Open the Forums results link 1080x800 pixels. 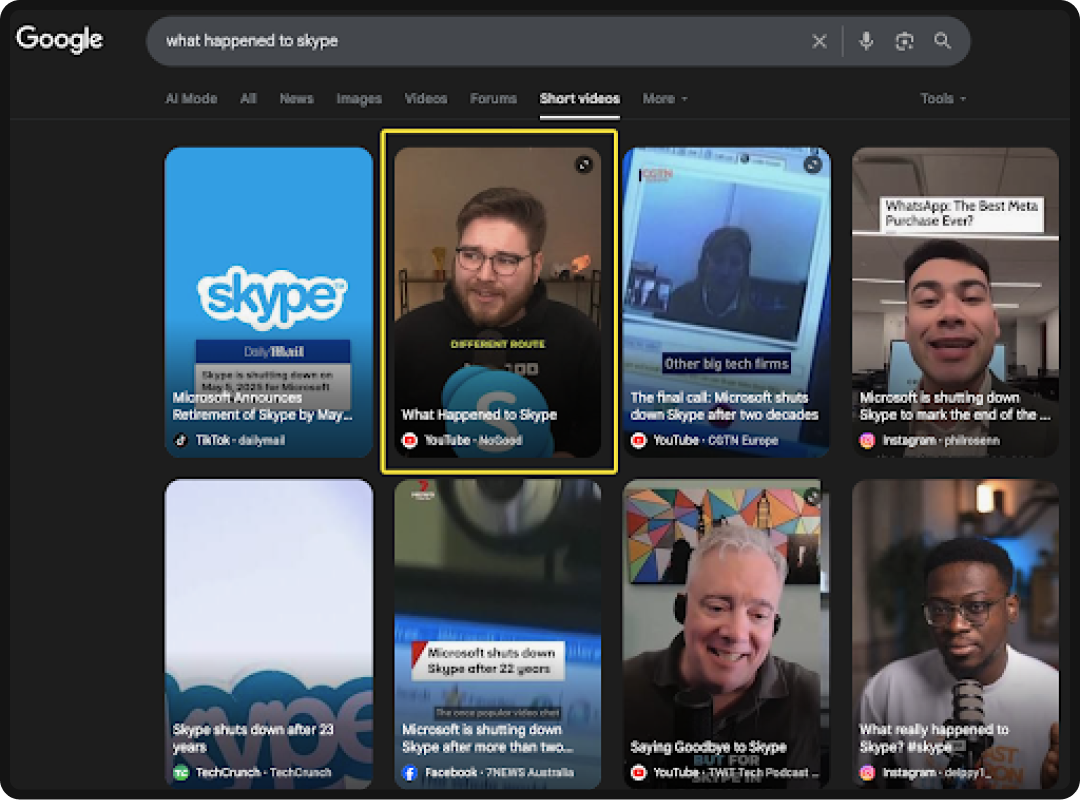[493, 99]
